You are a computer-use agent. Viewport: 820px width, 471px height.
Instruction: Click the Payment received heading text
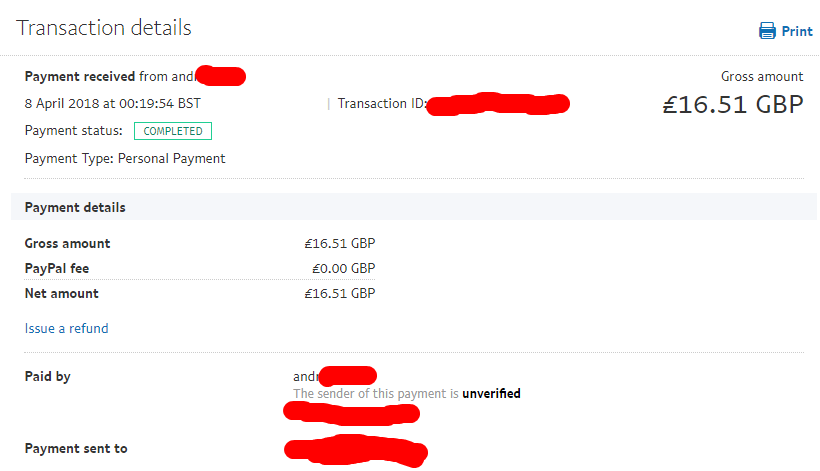(x=80, y=76)
